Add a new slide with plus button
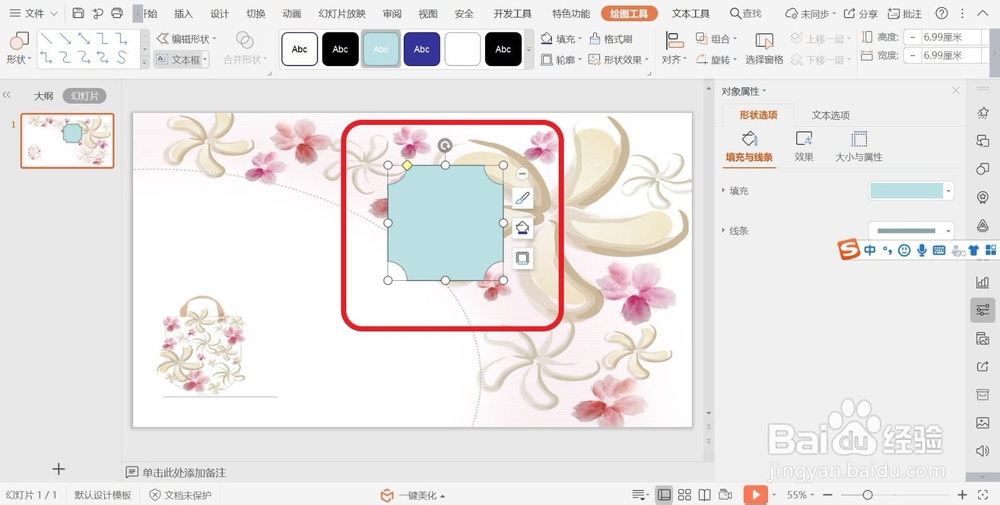The height and width of the screenshot is (505, 1000). tap(59, 469)
